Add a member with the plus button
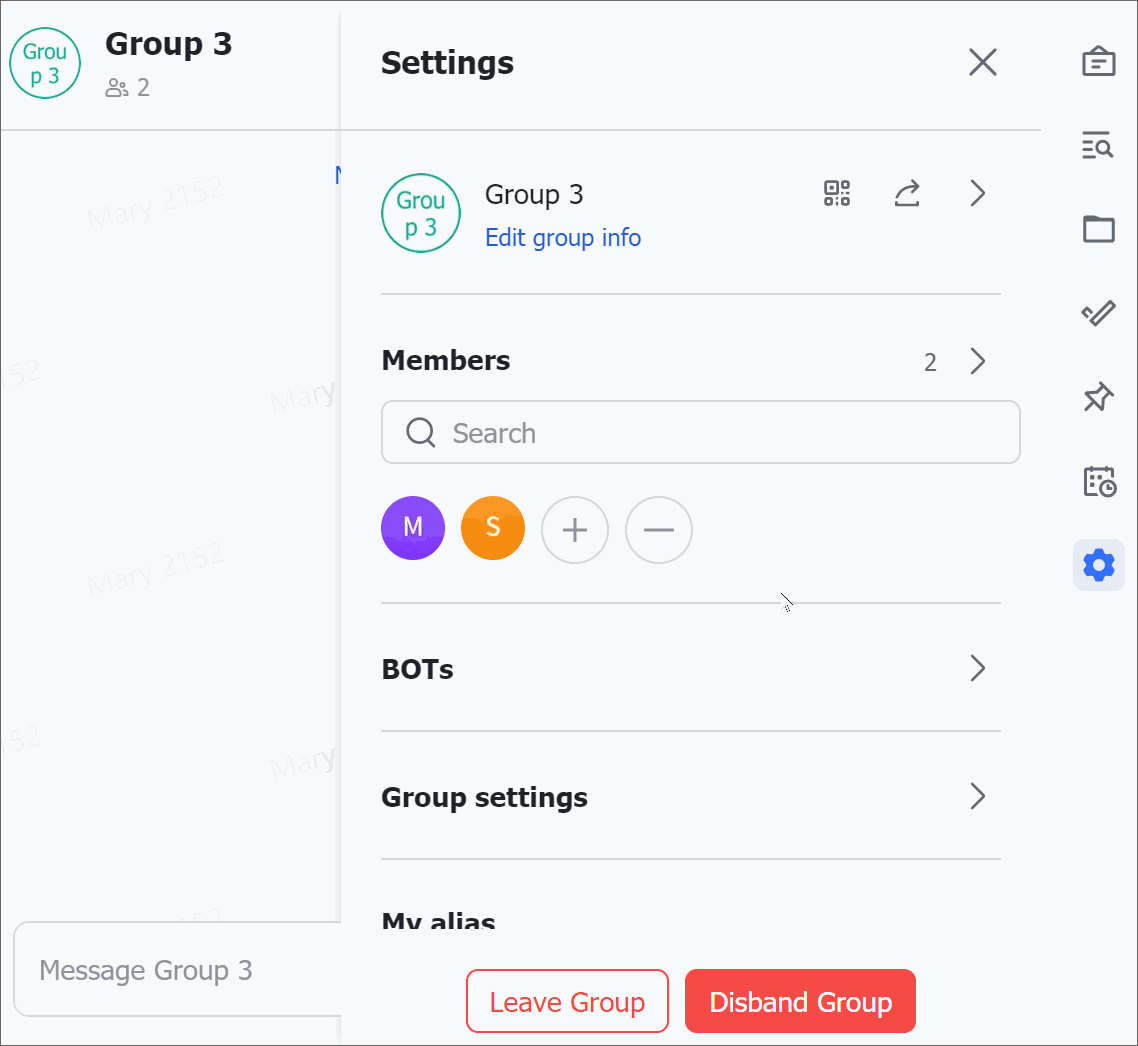The width and height of the screenshot is (1138, 1046). pos(575,530)
